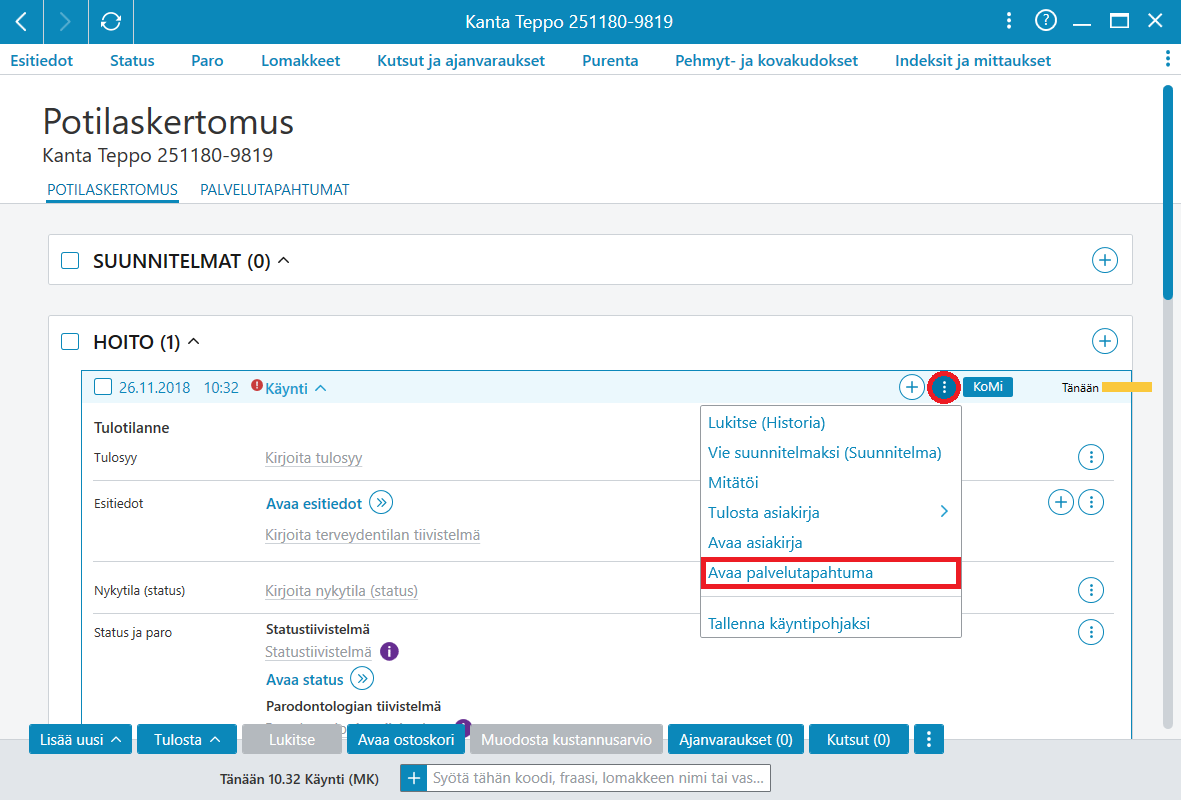Click the vertical scrollbar thumb
Image resolution: width=1181 pixels, height=800 pixels.
1168,192
